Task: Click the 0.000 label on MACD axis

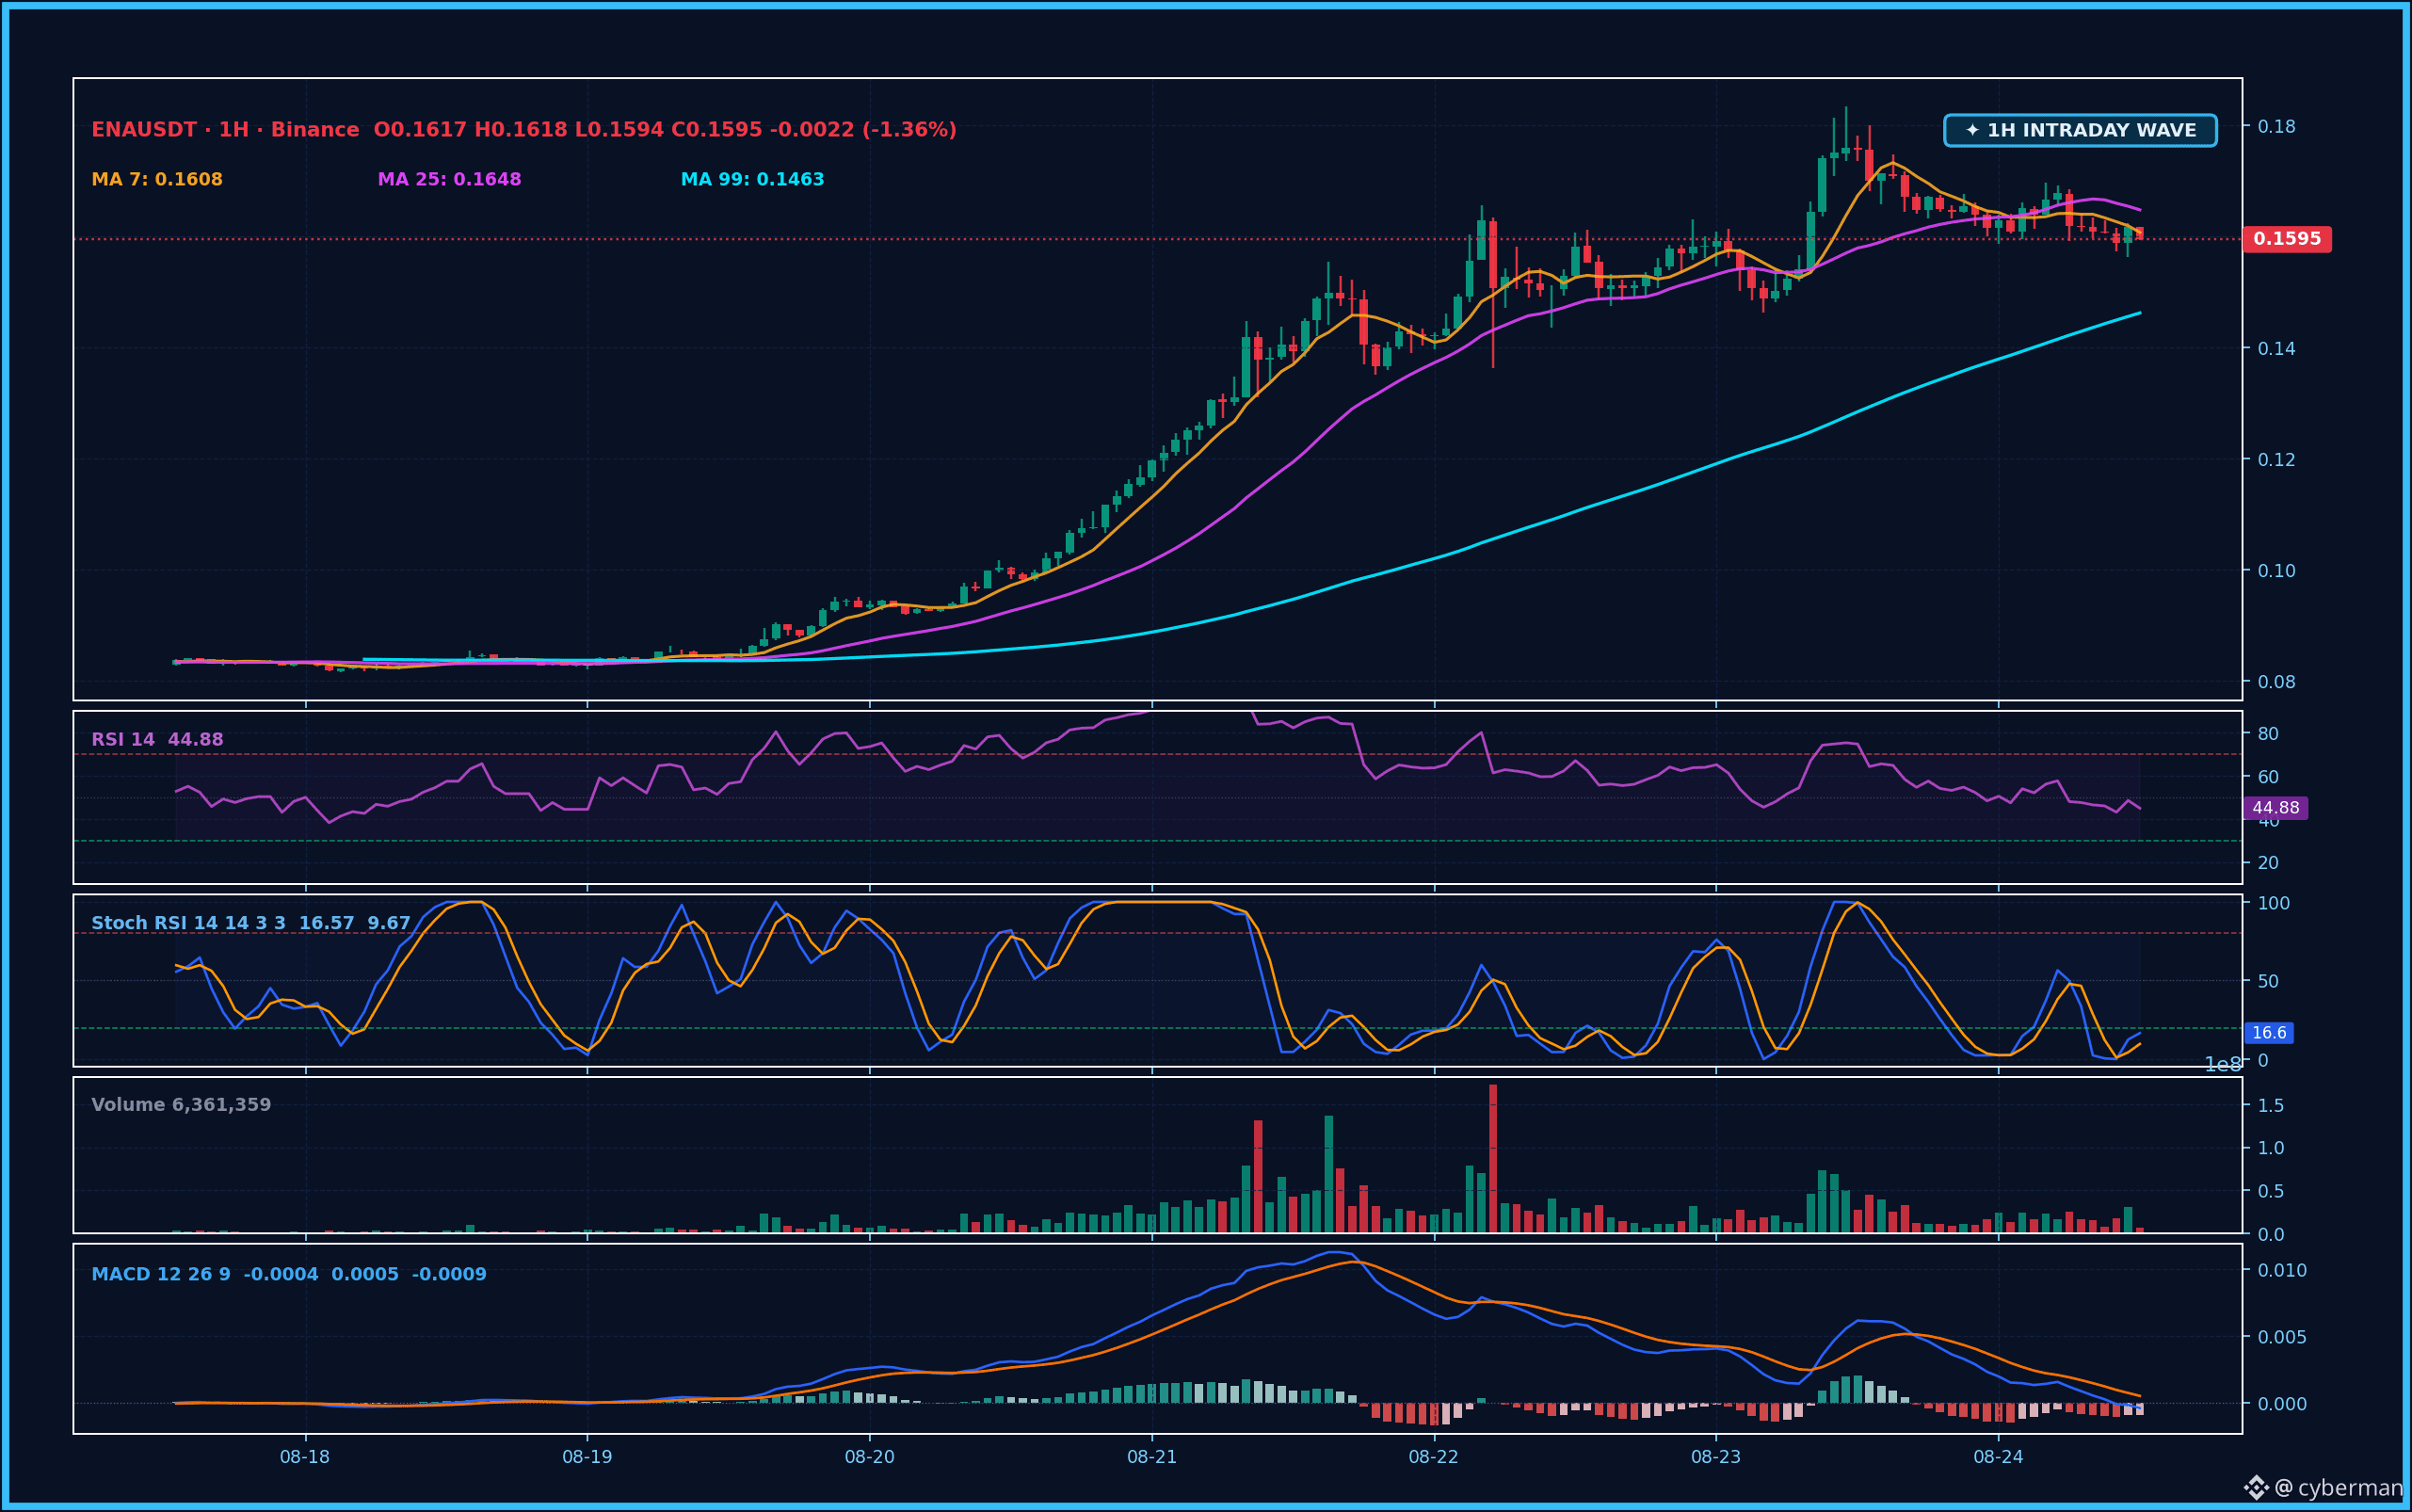Action: 2282,1404
